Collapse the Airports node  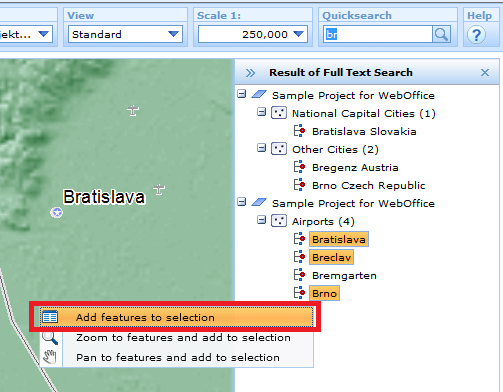(x=262, y=220)
